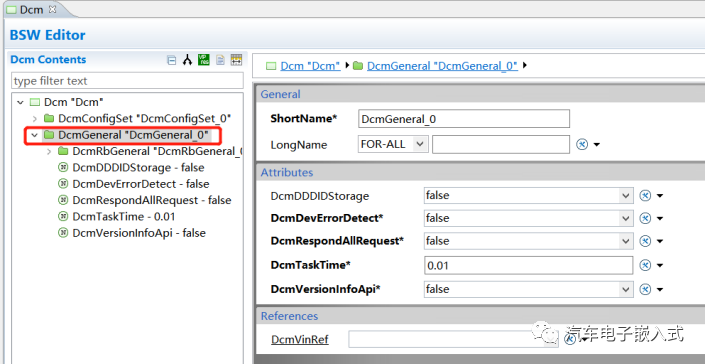Open the LongName action menu arrow
Screen dimensions: 706x364
click(597, 145)
